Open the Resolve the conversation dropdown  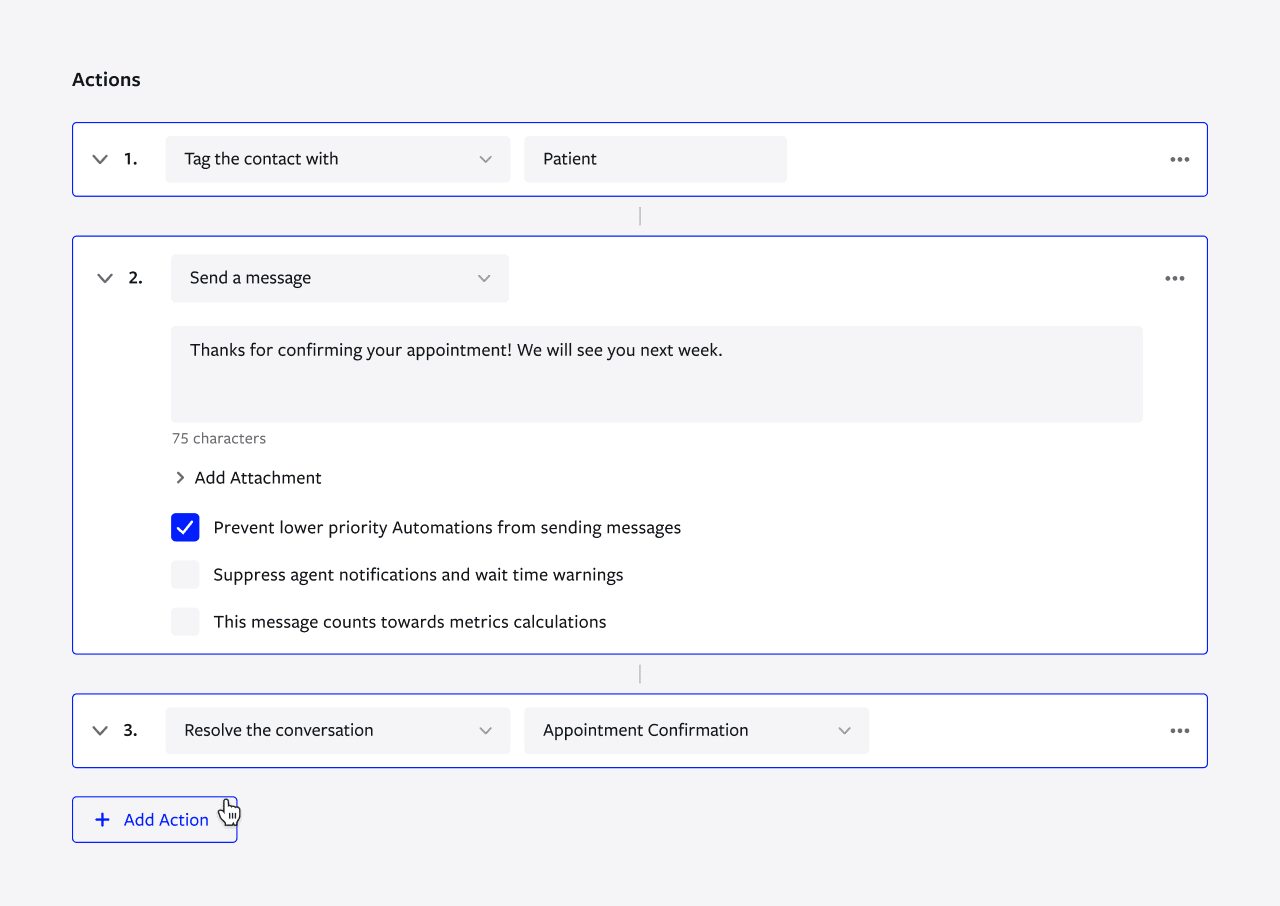pos(338,731)
